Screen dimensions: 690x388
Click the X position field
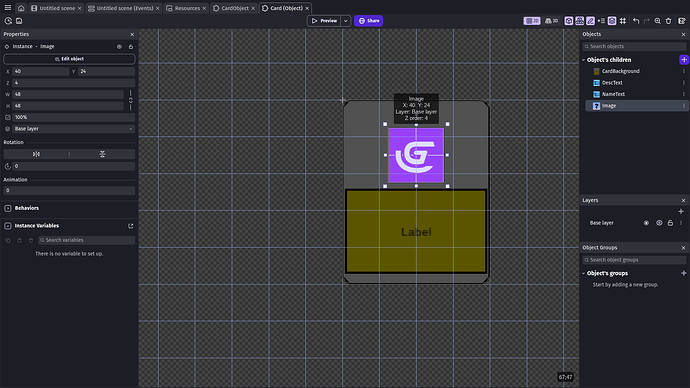click(x=40, y=71)
